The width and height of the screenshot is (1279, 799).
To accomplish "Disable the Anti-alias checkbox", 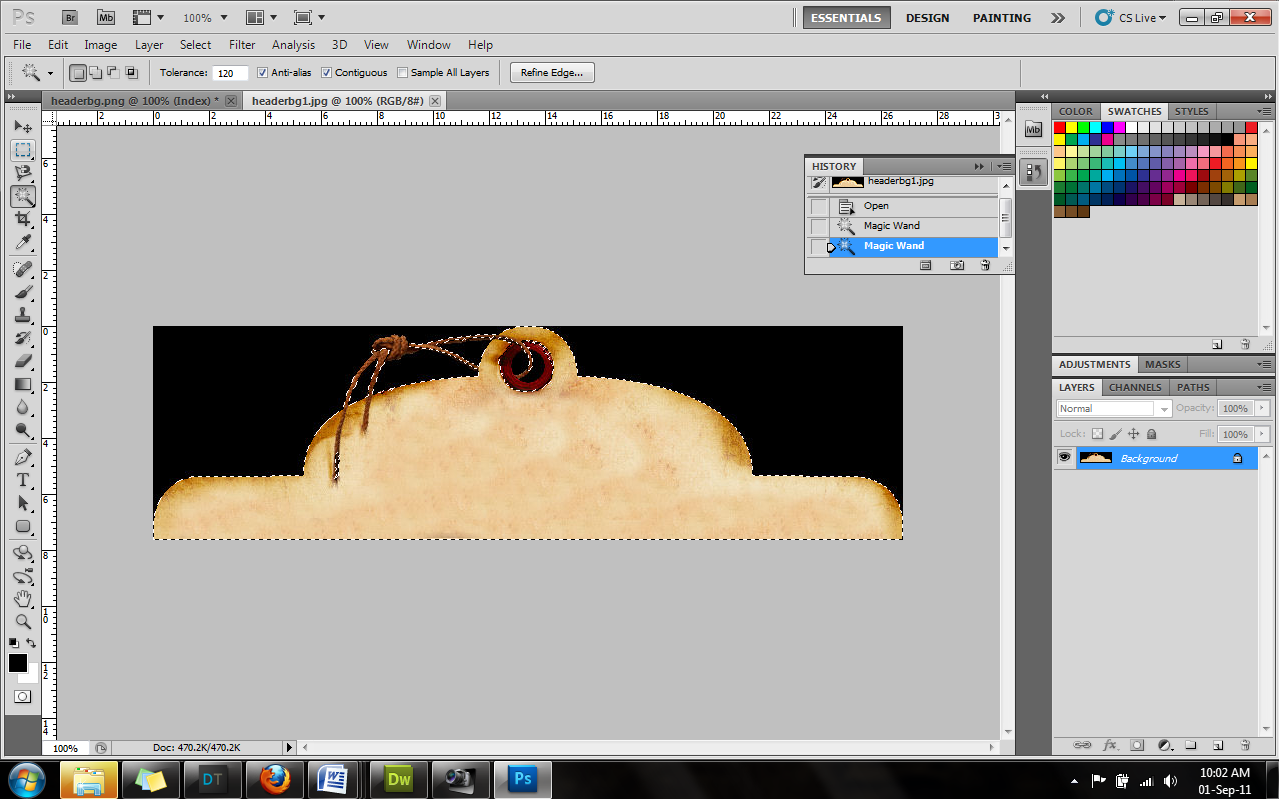I will click(x=263, y=73).
